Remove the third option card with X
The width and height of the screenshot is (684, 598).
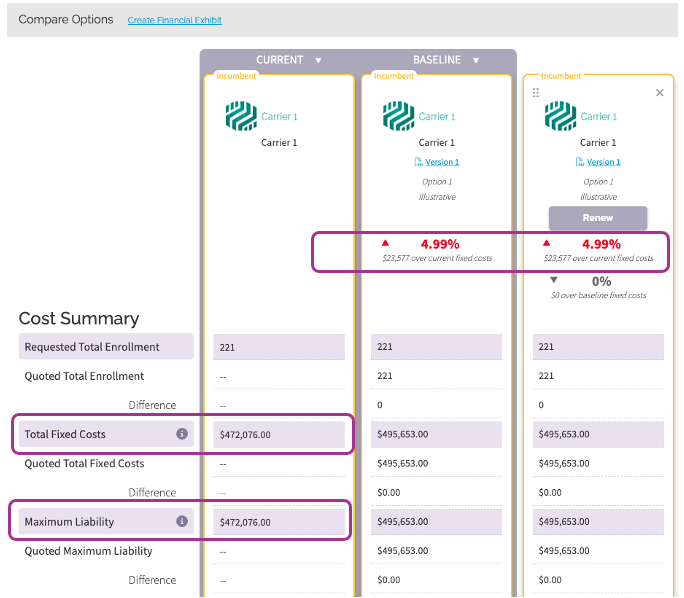pos(660,92)
